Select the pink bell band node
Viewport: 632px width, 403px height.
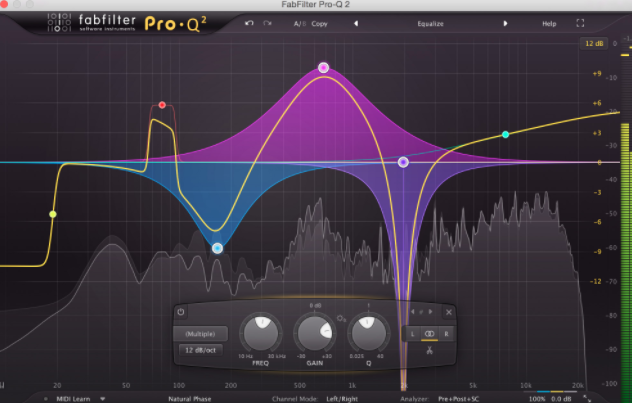pos(323,68)
